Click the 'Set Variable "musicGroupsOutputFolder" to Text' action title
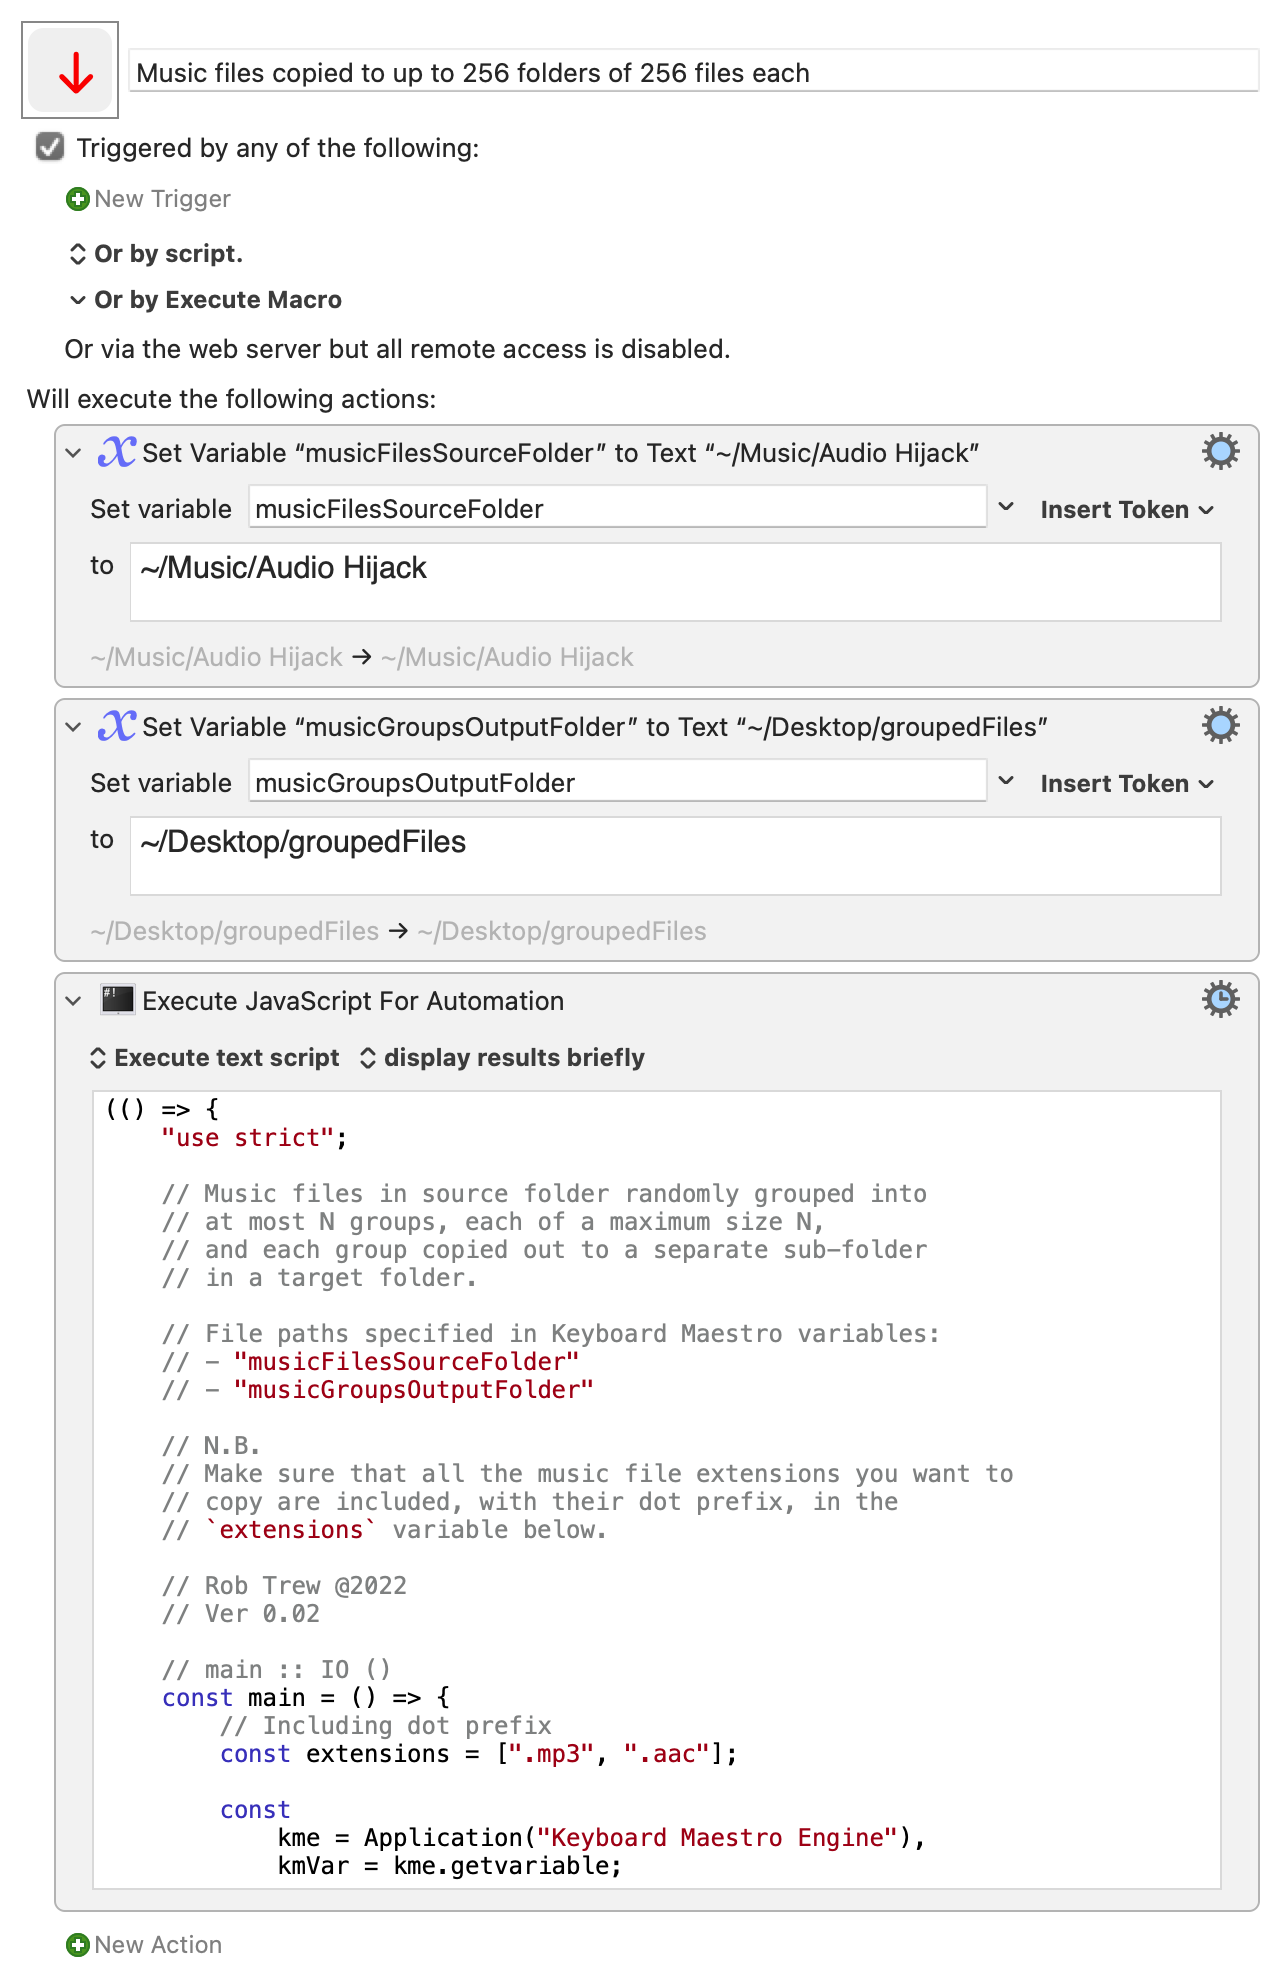1280x1978 pixels. click(x=595, y=727)
